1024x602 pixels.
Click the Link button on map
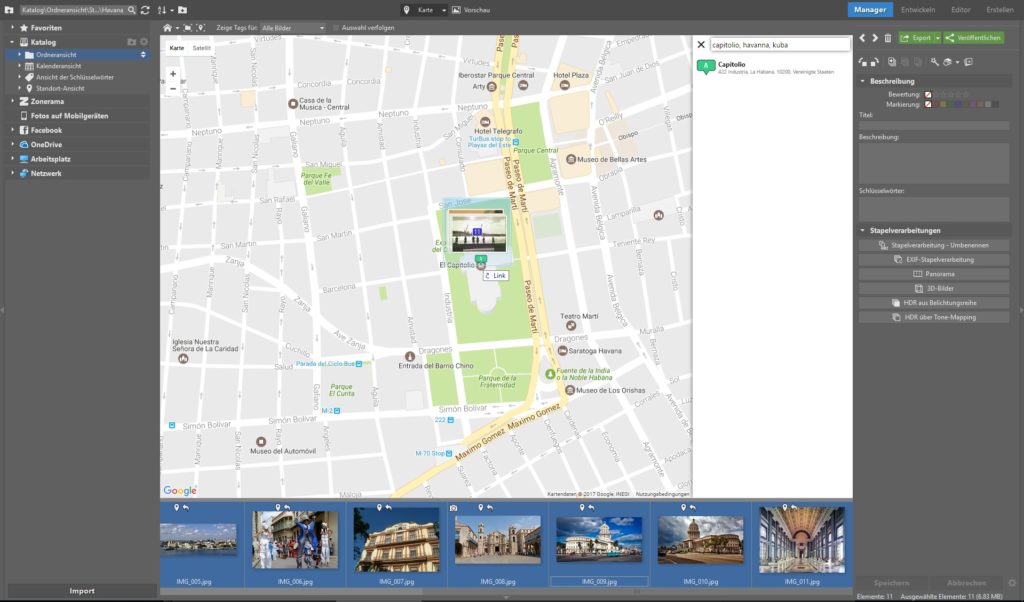496,276
